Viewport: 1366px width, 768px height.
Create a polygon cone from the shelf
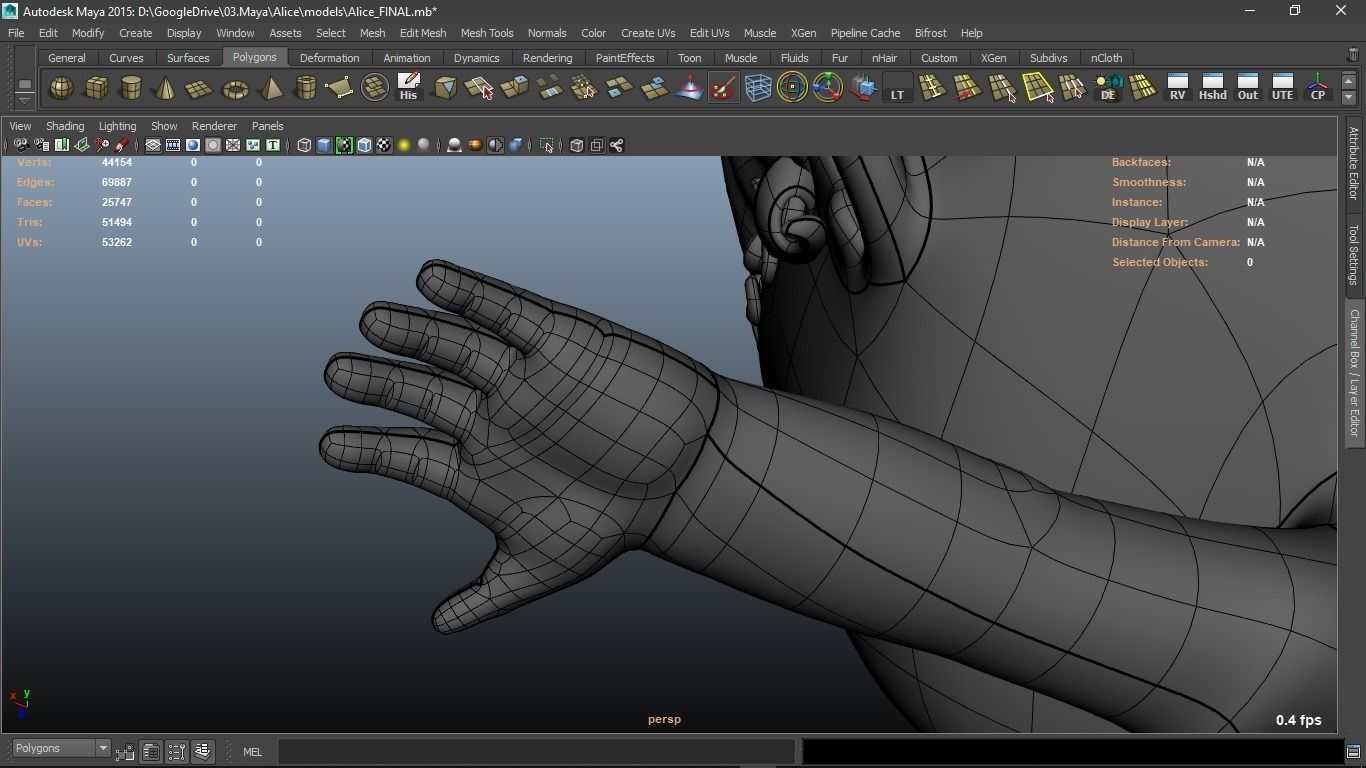coord(165,88)
